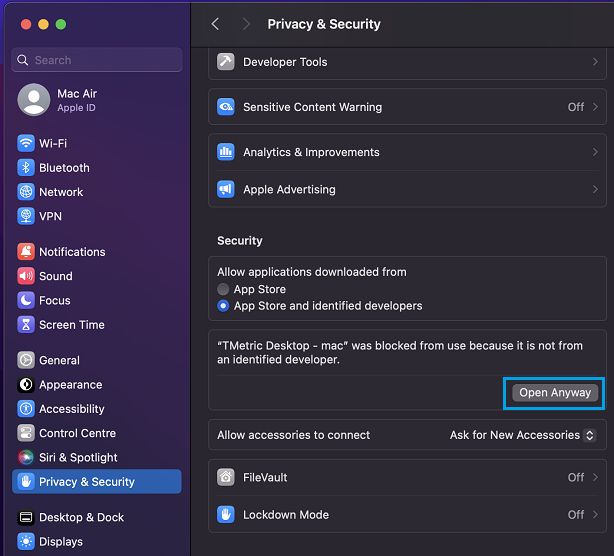The image size is (614, 556).
Task: Click the FileVault Off value
Action: click(x=576, y=477)
